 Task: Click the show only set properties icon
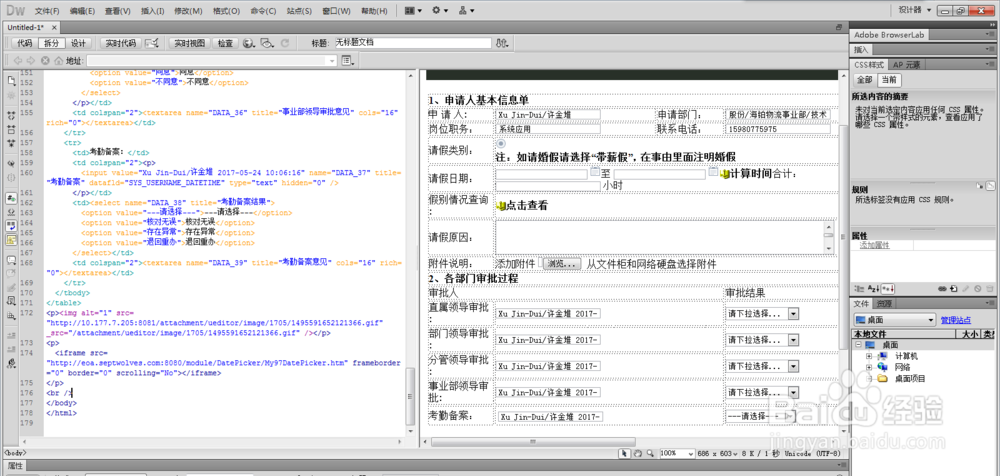pos(887,288)
